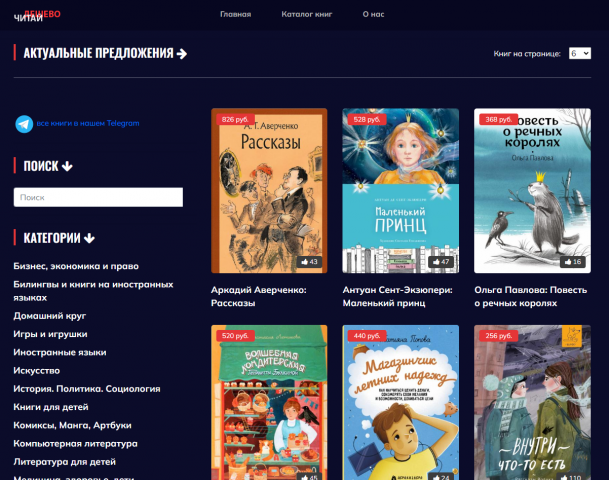Open category Игры и игрушки

pyautogui.click(x=50, y=334)
